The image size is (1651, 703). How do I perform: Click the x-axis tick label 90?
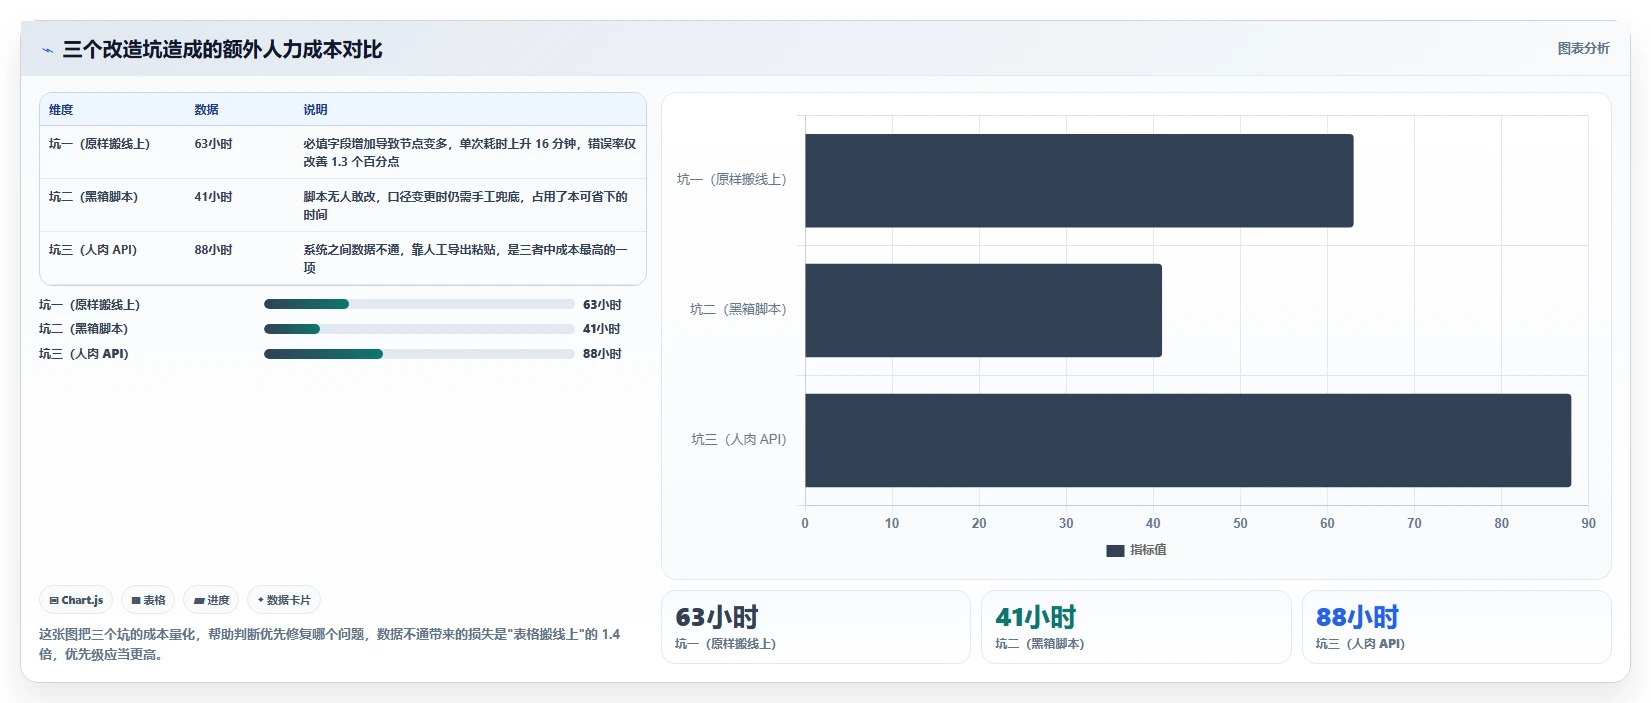1588,523
